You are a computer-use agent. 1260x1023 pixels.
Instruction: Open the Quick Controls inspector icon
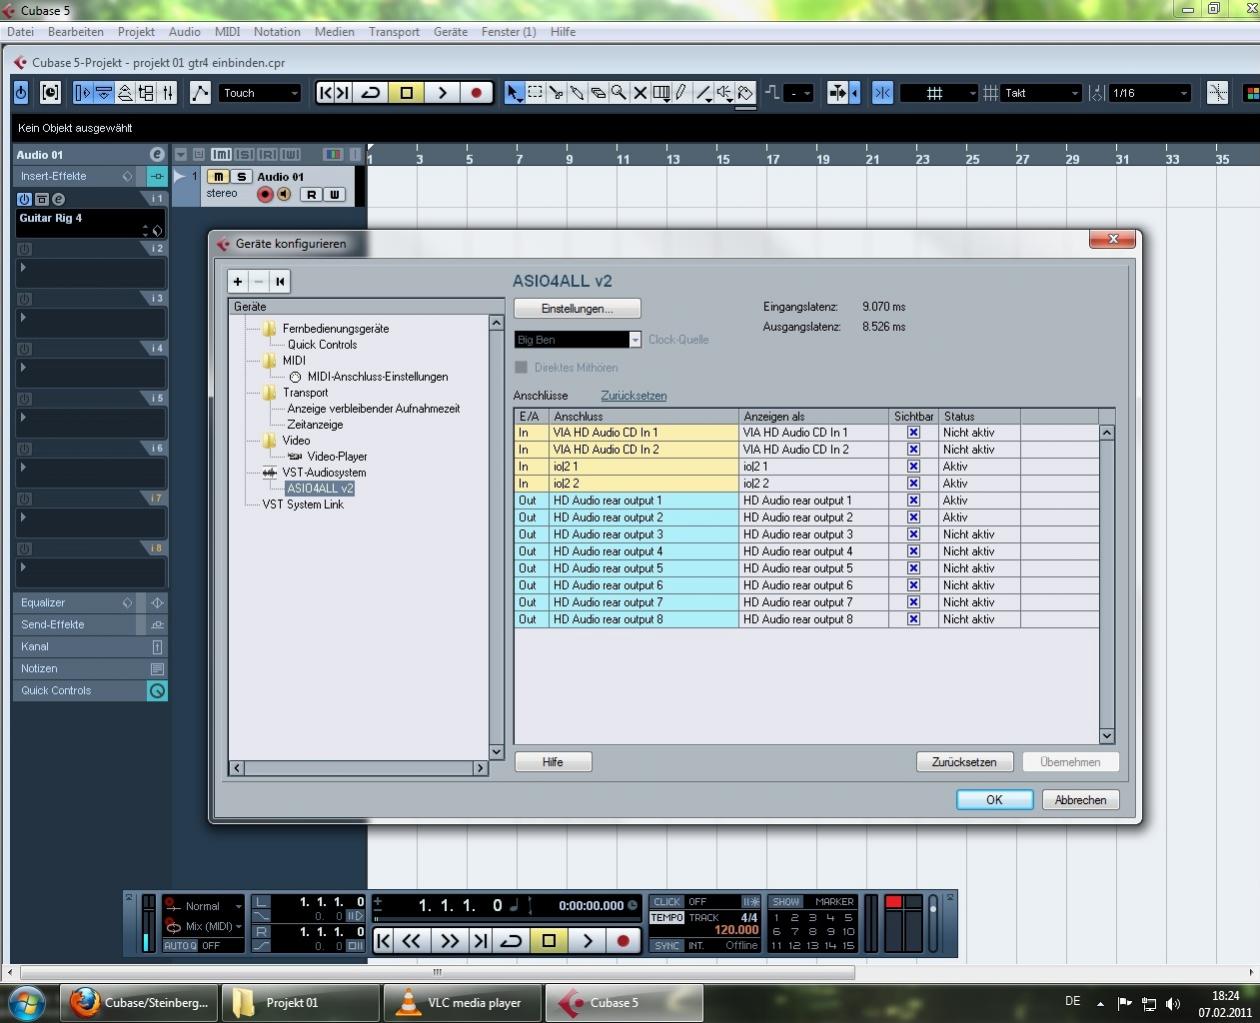point(157,691)
